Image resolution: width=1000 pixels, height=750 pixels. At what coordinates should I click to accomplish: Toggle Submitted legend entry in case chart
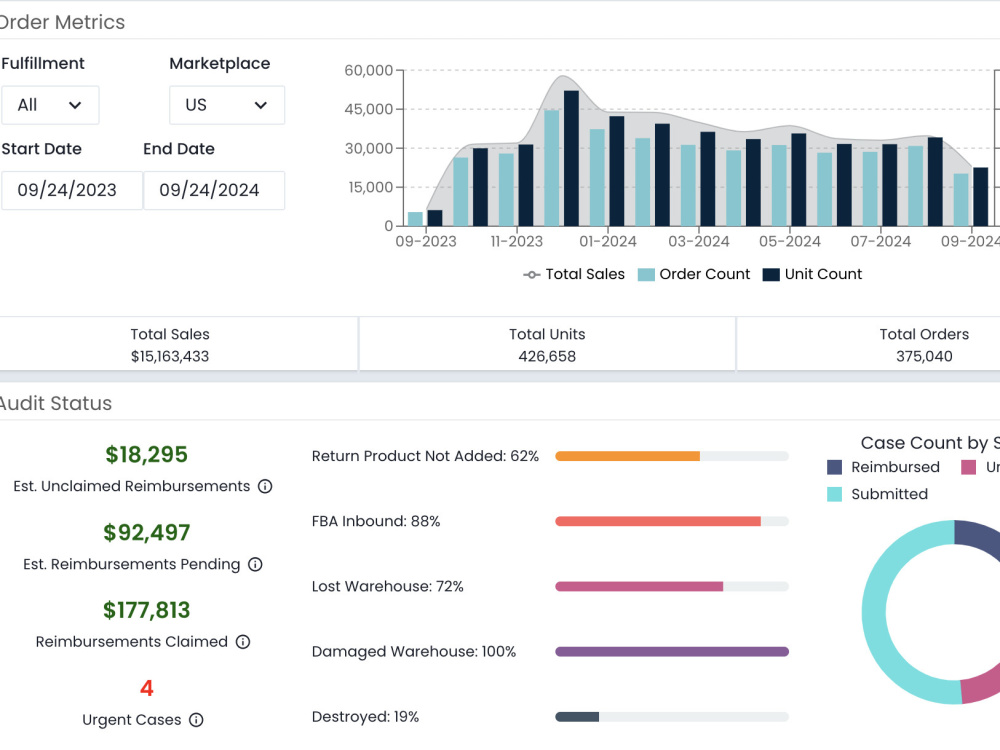coord(878,494)
